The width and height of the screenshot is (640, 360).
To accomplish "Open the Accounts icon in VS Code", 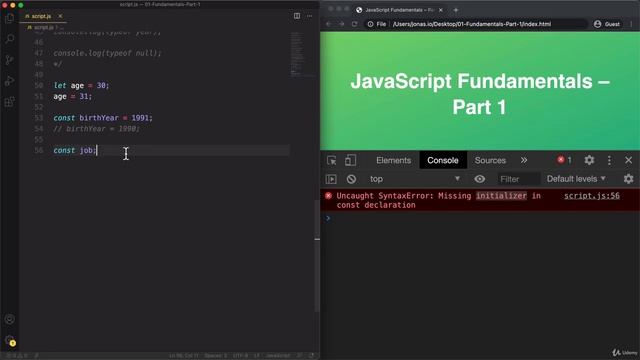I will coord(9,319).
